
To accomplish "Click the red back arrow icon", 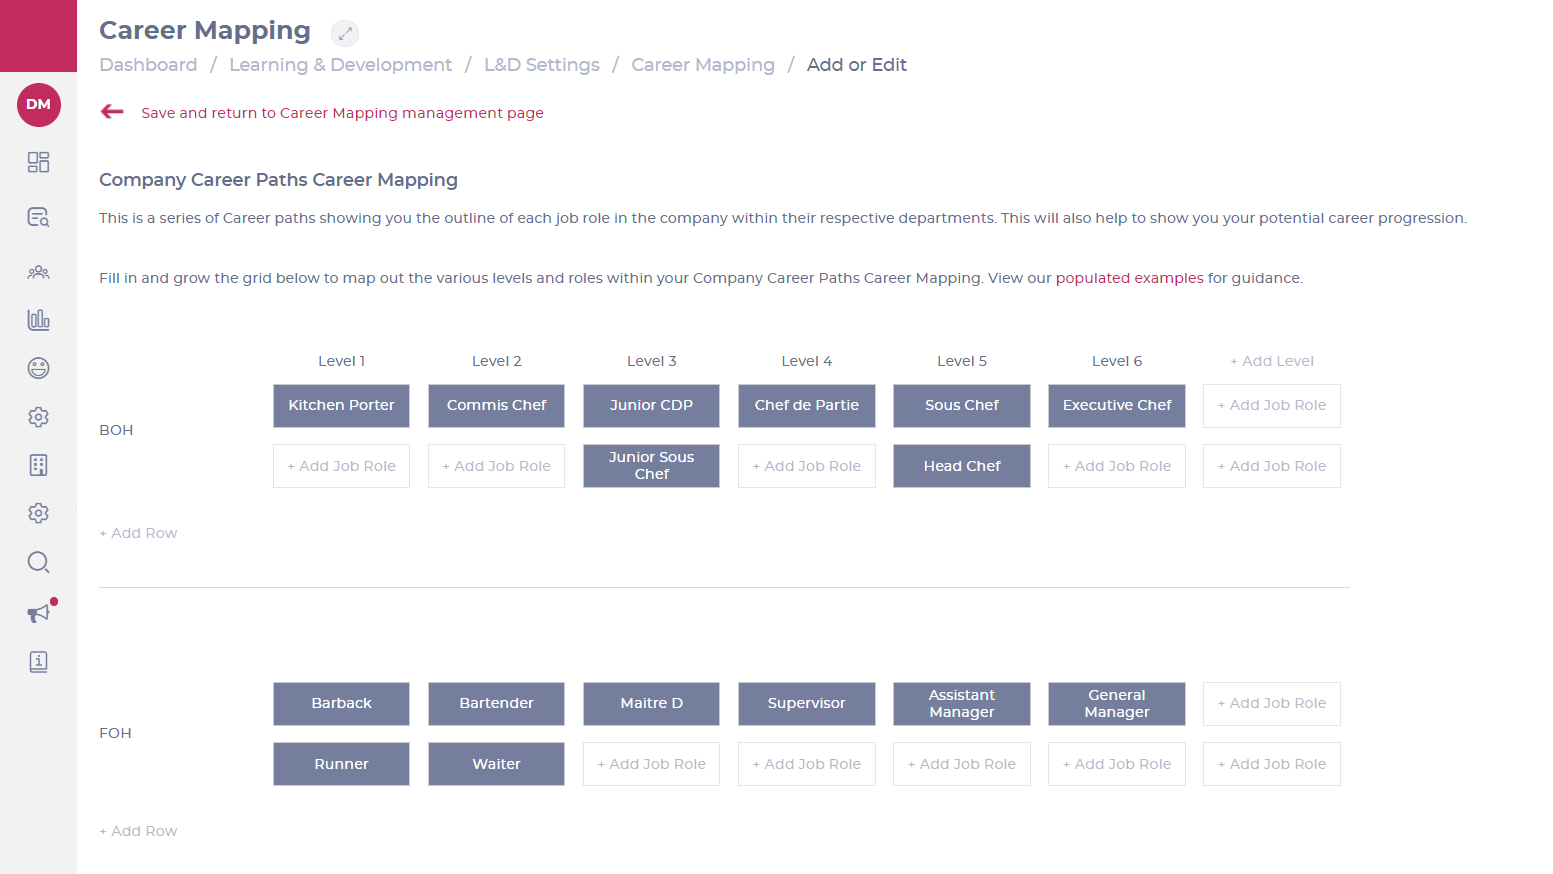I will click(112, 112).
